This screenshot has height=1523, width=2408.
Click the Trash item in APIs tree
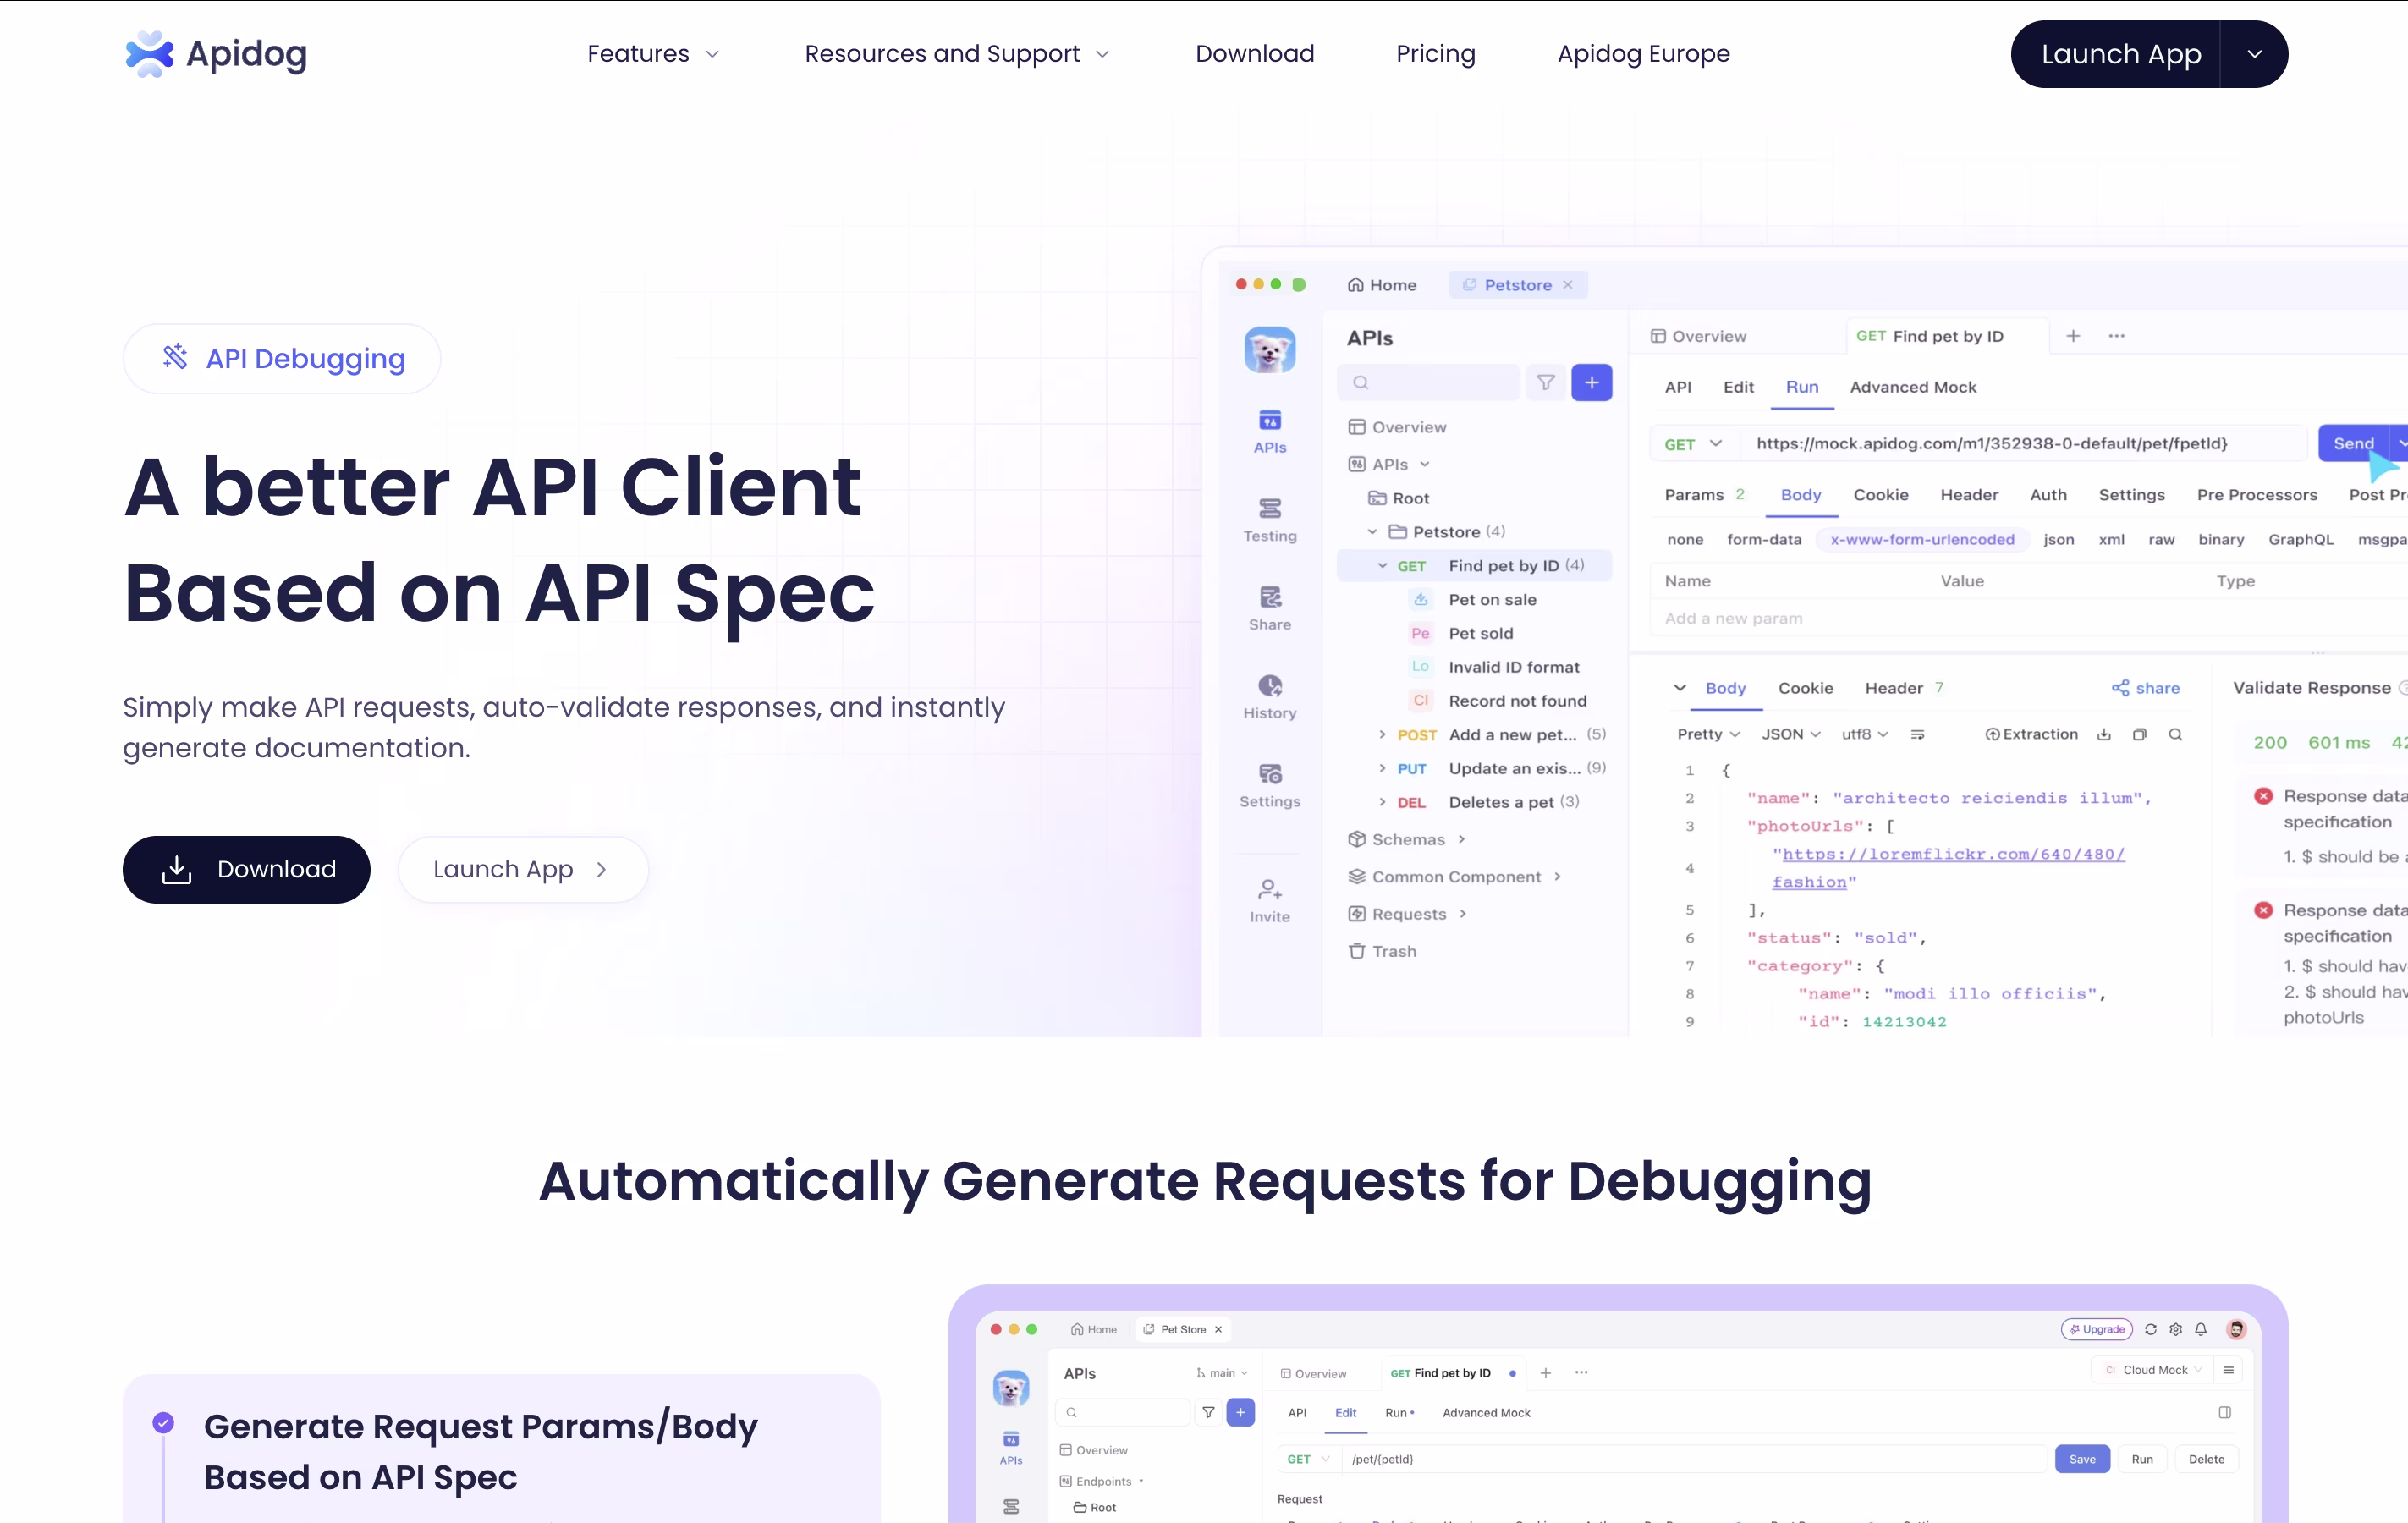pos(1393,951)
